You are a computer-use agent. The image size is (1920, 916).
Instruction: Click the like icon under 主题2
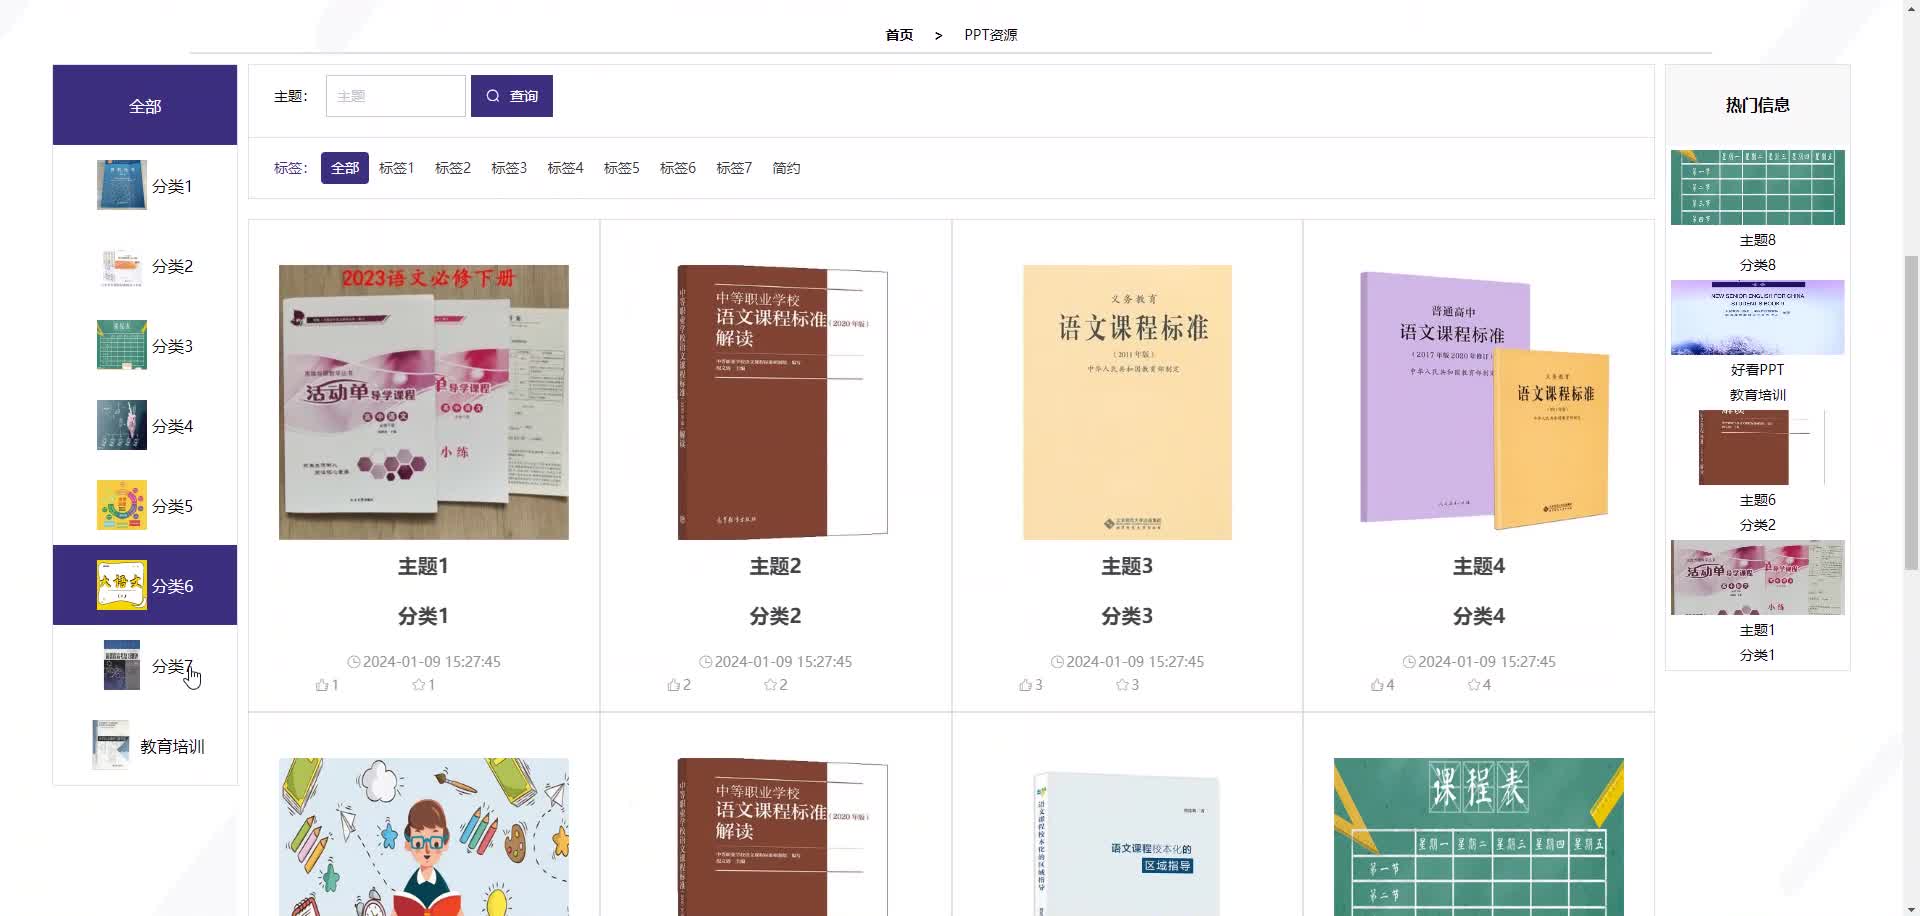[x=674, y=685]
